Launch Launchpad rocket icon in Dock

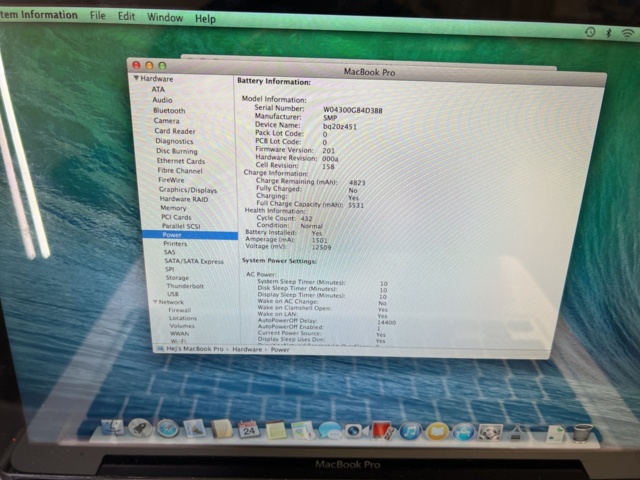140,428
